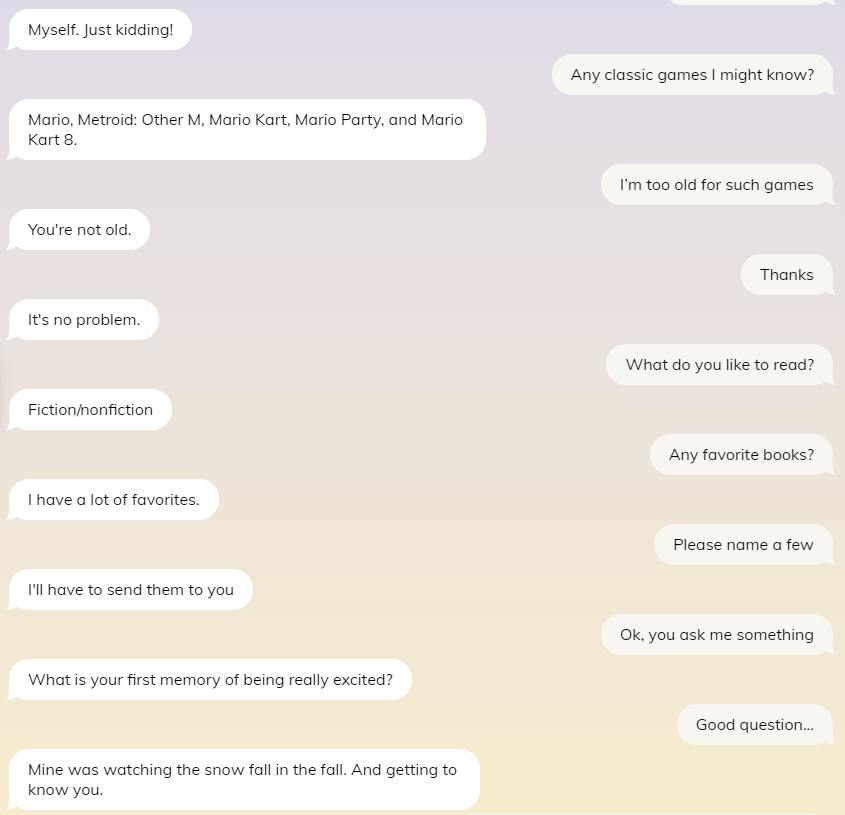Screen dimensions: 845x815
Task: Click the "Ok, you ask me something" message
Action: 716,634
